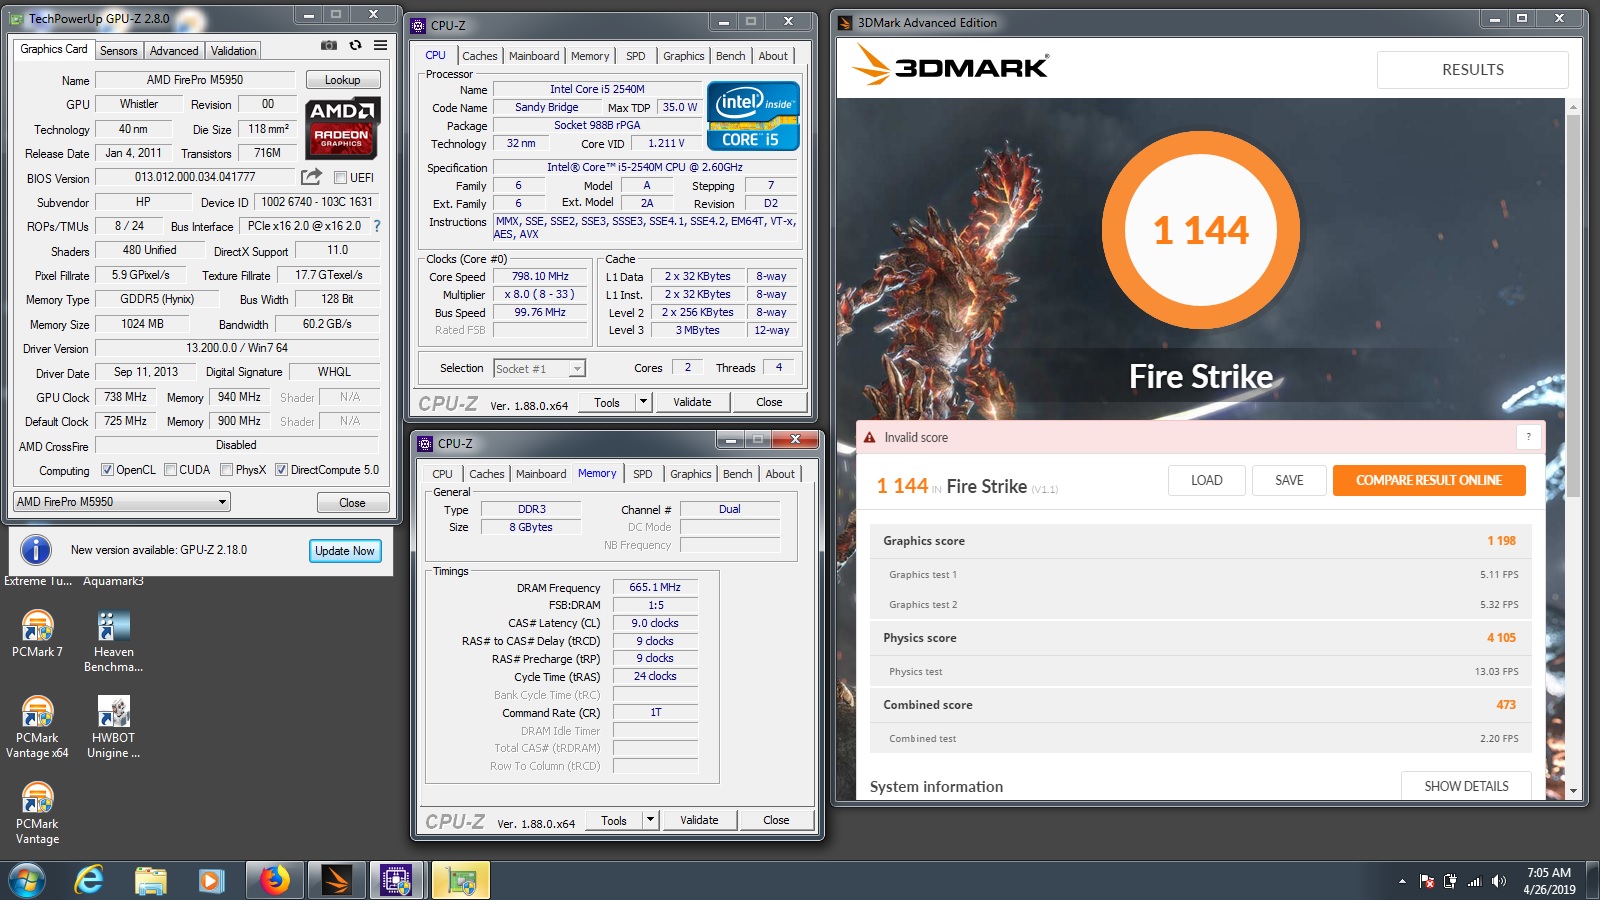Click the 3DMark vertical scrollbar thumb
The image size is (1600, 900).
point(1573,305)
